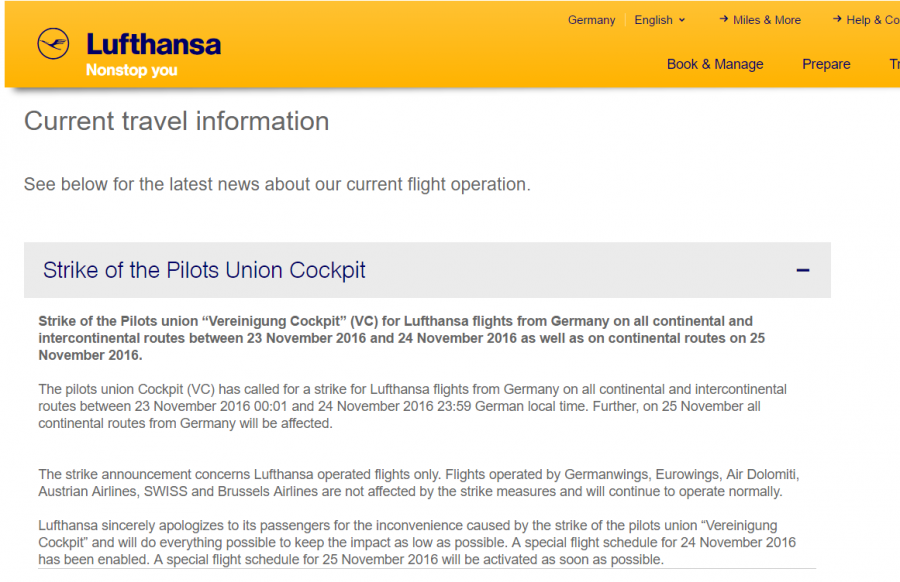
Task: Click the paragraph mentioning Germanwings and Eurowings
Action: click(x=418, y=482)
